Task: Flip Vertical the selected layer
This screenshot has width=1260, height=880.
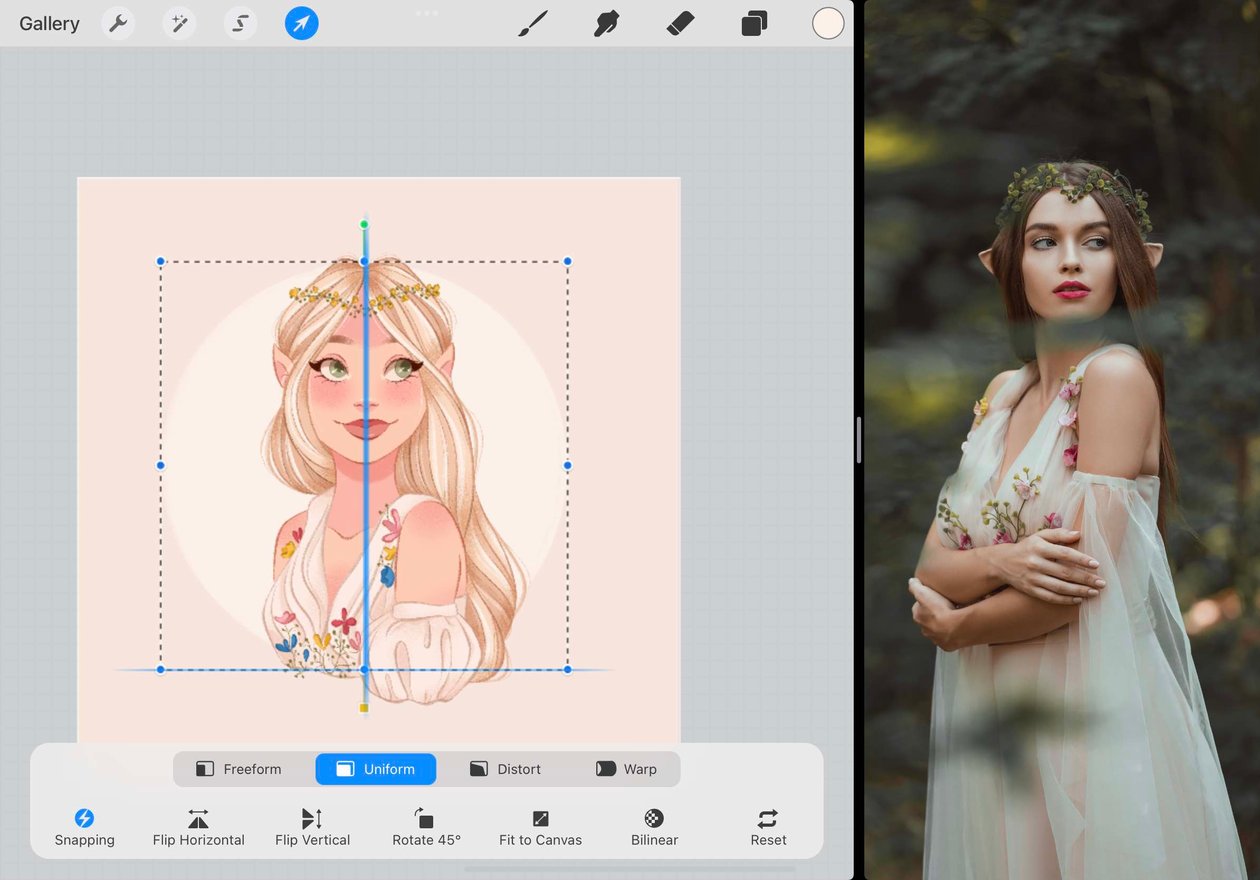Action: pyautogui.click(x=312, y=828)
